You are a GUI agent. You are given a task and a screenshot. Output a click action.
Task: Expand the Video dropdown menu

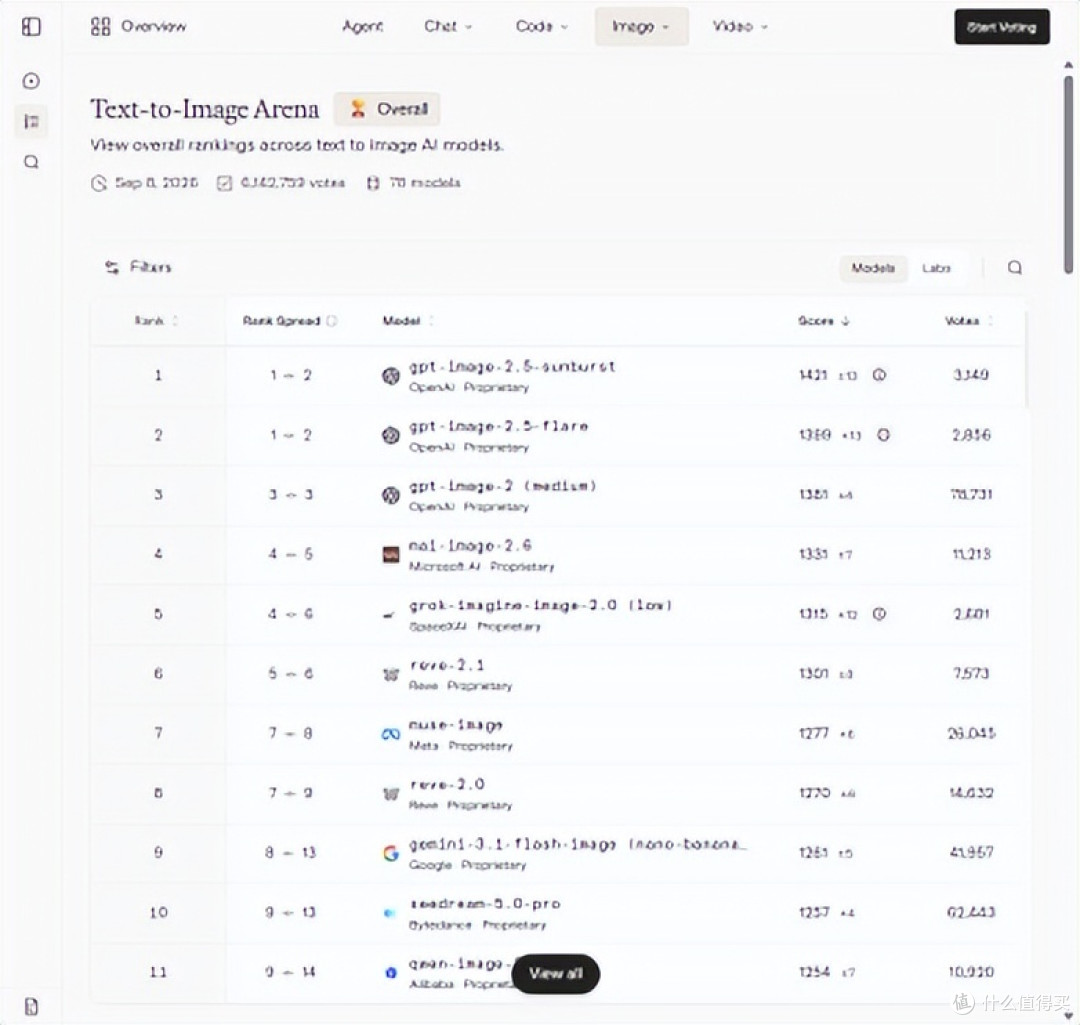point(740,27)
